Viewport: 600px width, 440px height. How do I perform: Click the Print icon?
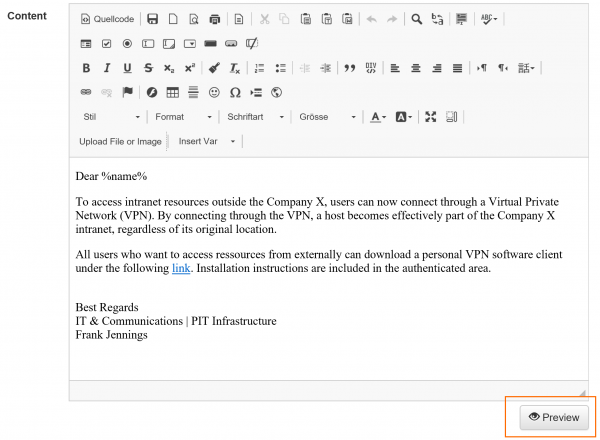tap(215, 19)
